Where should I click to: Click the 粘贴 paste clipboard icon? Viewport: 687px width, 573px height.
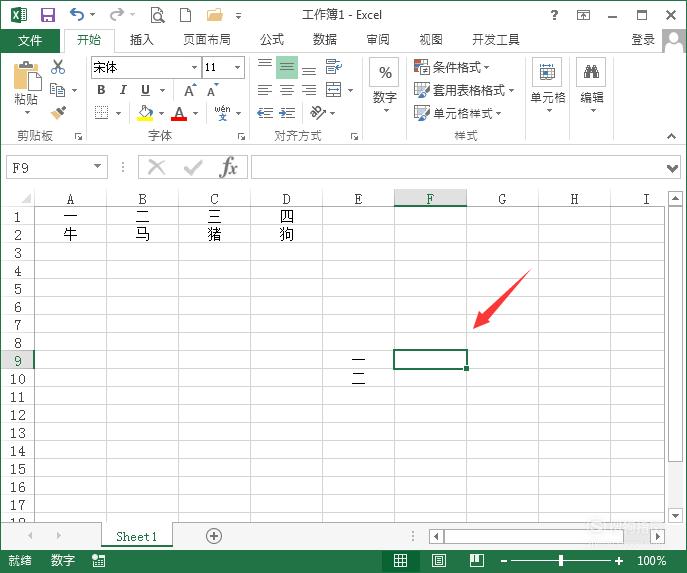[26, 77]
